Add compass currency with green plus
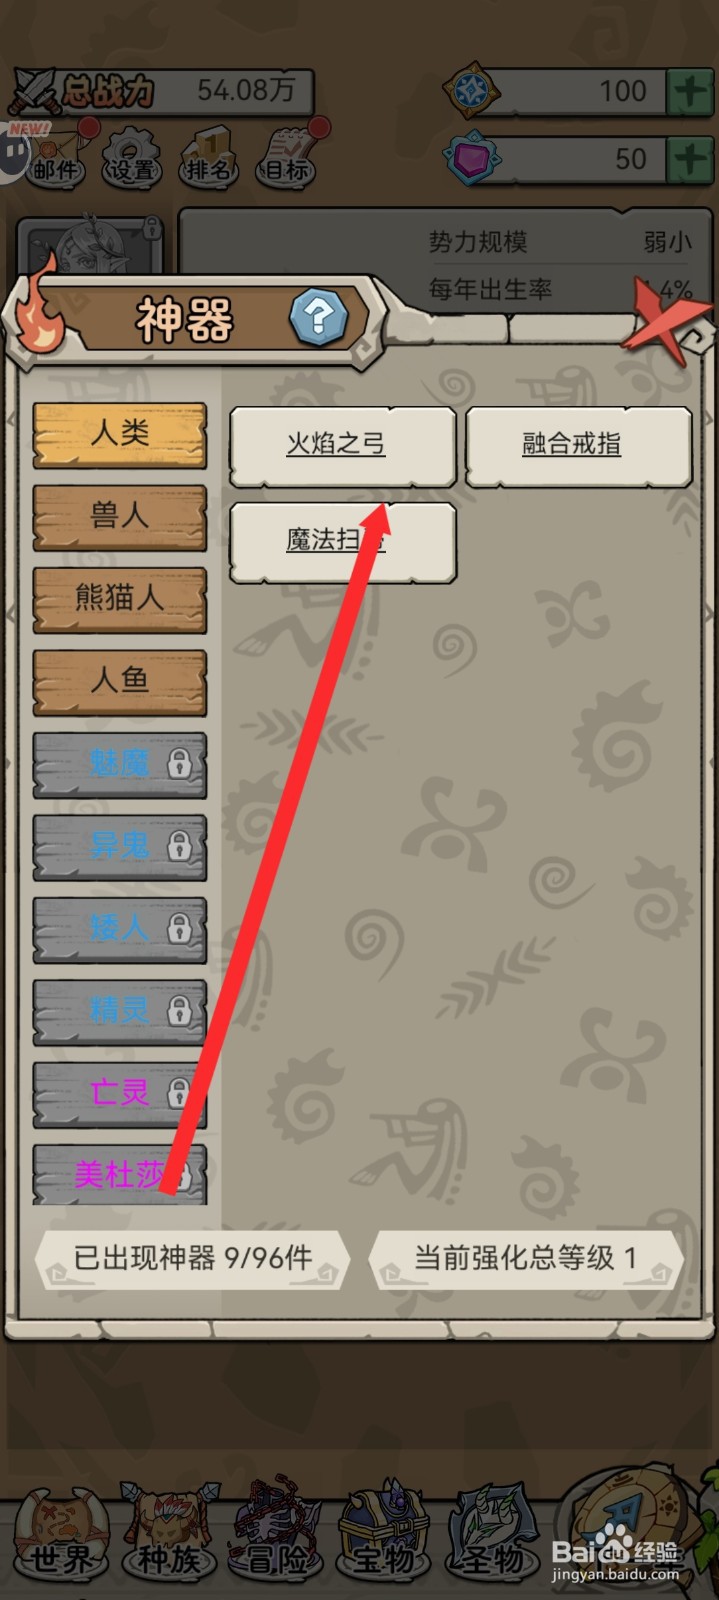This screenshot has width=719, height=1600. (690, 91)
